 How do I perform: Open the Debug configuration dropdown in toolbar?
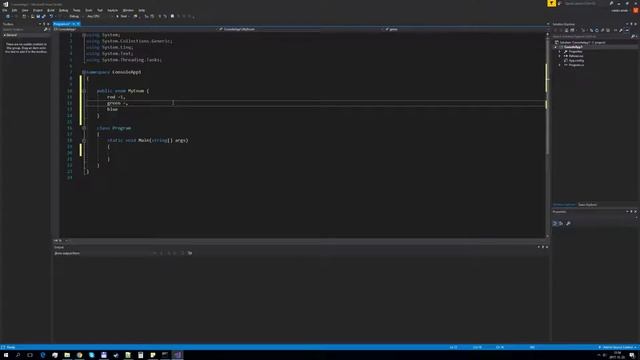tap(75, 16)
